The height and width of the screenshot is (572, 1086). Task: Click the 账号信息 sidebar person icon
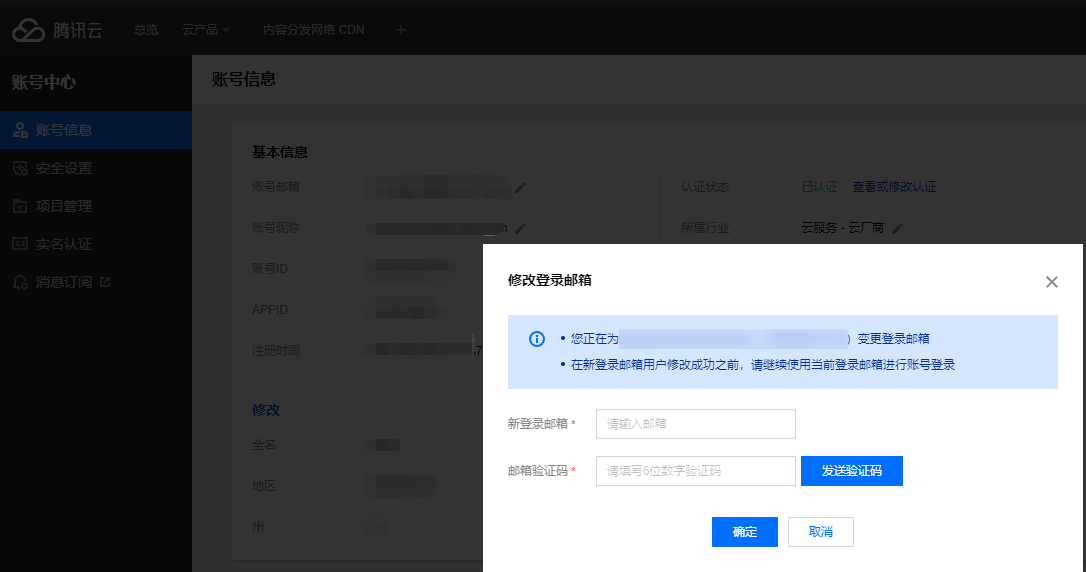click(20, 129)
